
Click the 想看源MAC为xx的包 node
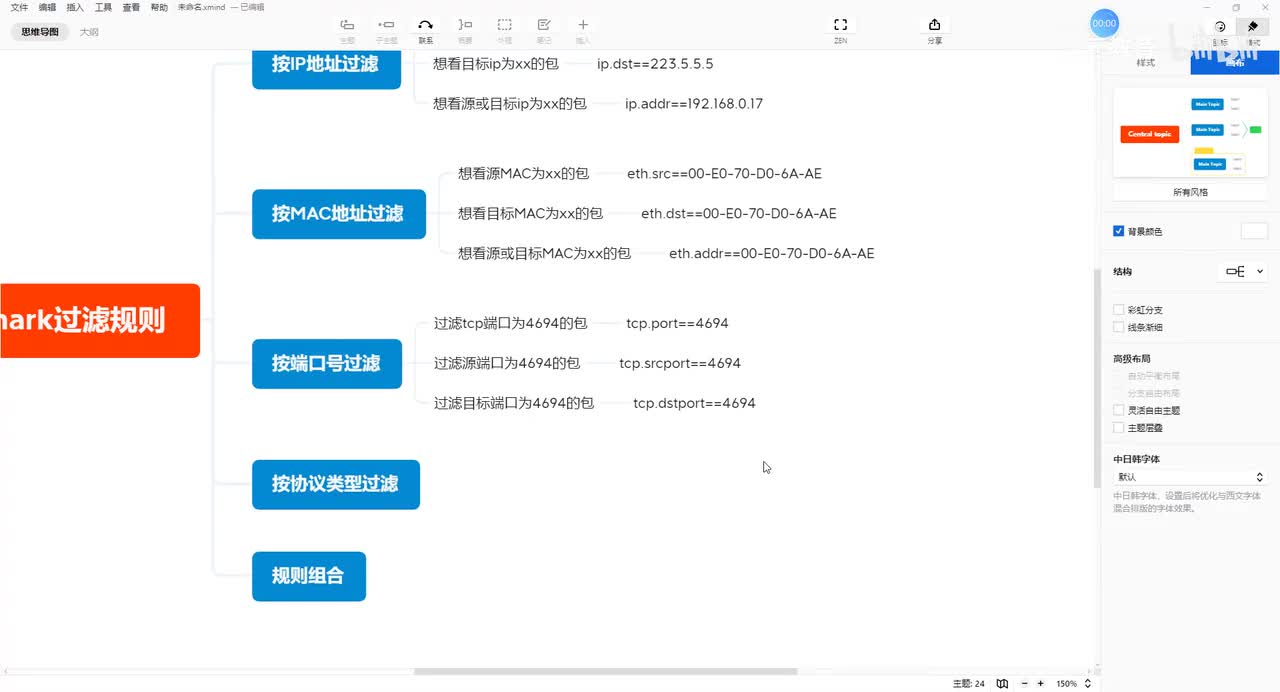[x=524, y=173]
